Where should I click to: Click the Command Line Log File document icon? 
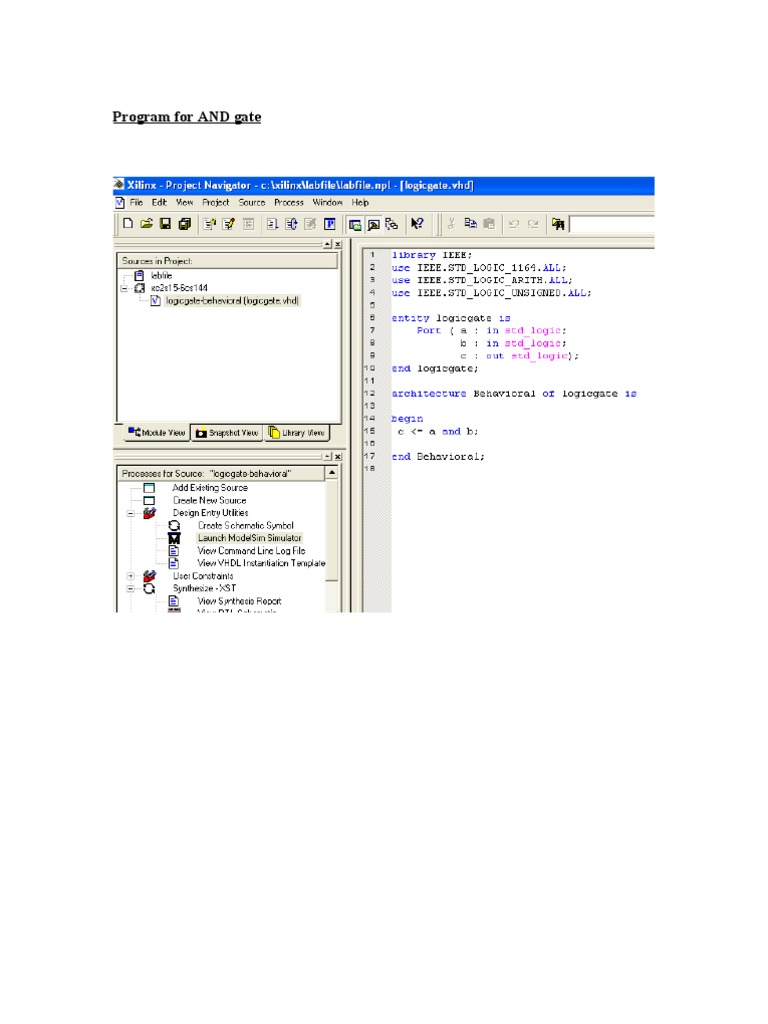(x=174, y=551)
